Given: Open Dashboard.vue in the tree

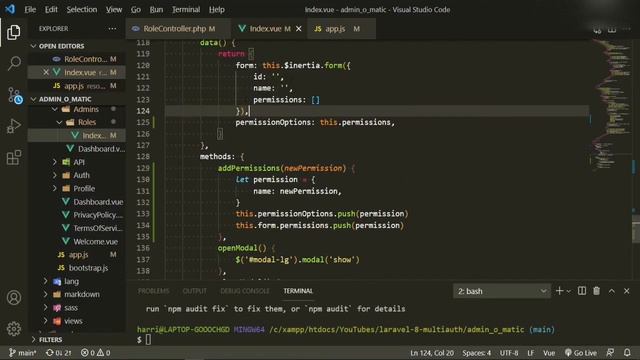Looking at the screenshot, I should (x=98, y=202).
